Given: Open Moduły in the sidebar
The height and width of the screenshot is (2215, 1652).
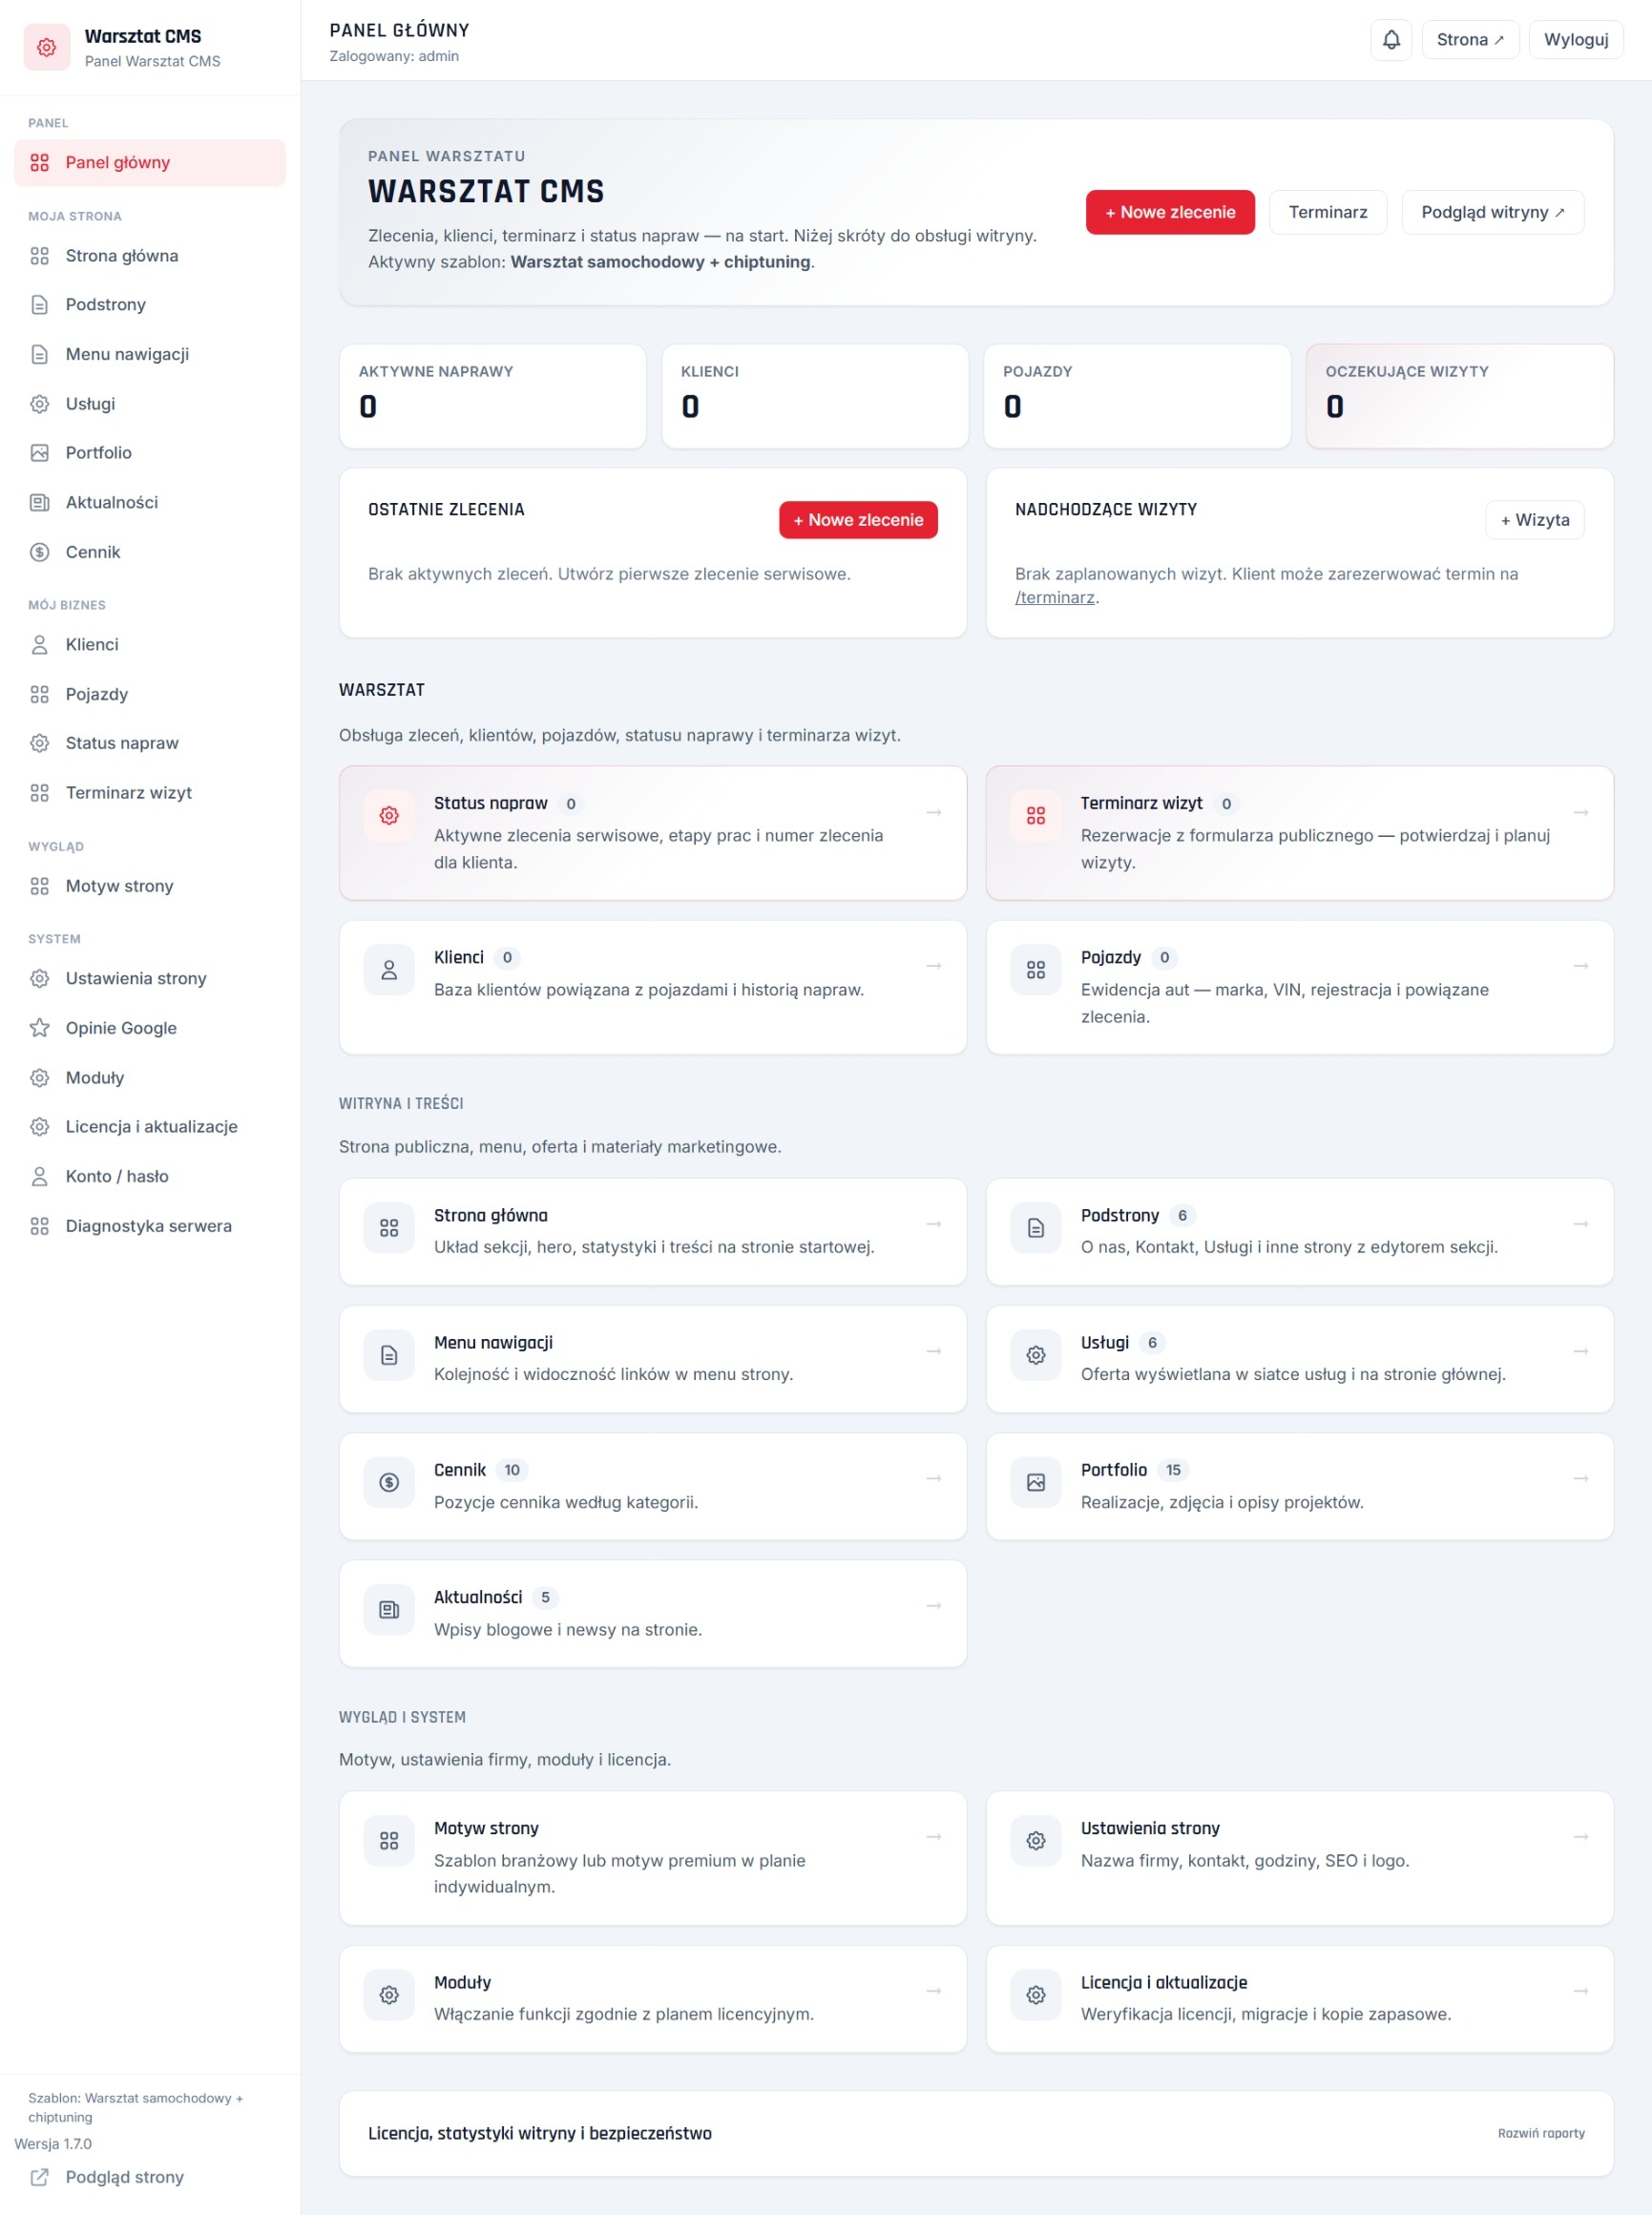Looking at the screenshot, I should [x=150, y=1078].
